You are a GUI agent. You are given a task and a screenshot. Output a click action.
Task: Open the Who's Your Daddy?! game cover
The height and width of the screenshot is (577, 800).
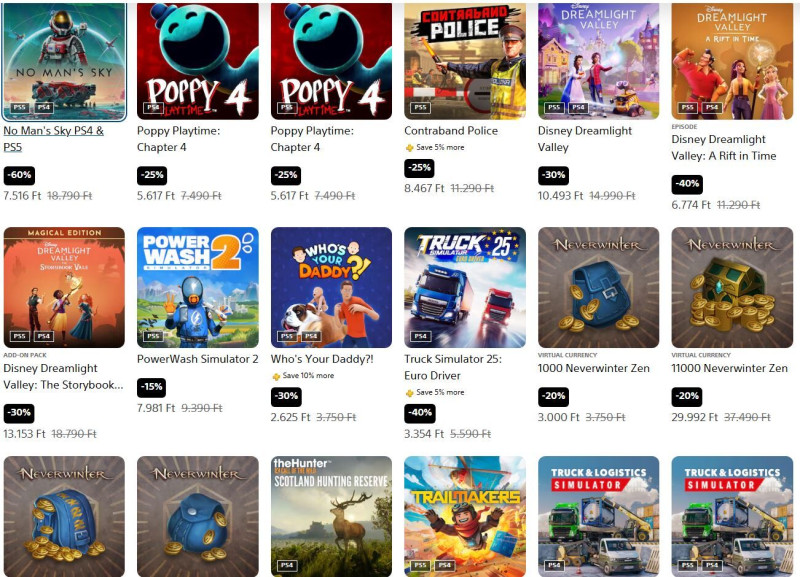(331, 287)
